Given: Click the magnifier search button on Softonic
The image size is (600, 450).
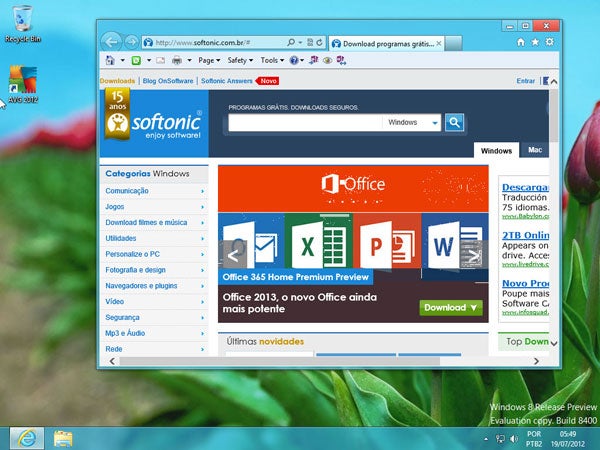Looking at the screenshot, I should point(455,122).
